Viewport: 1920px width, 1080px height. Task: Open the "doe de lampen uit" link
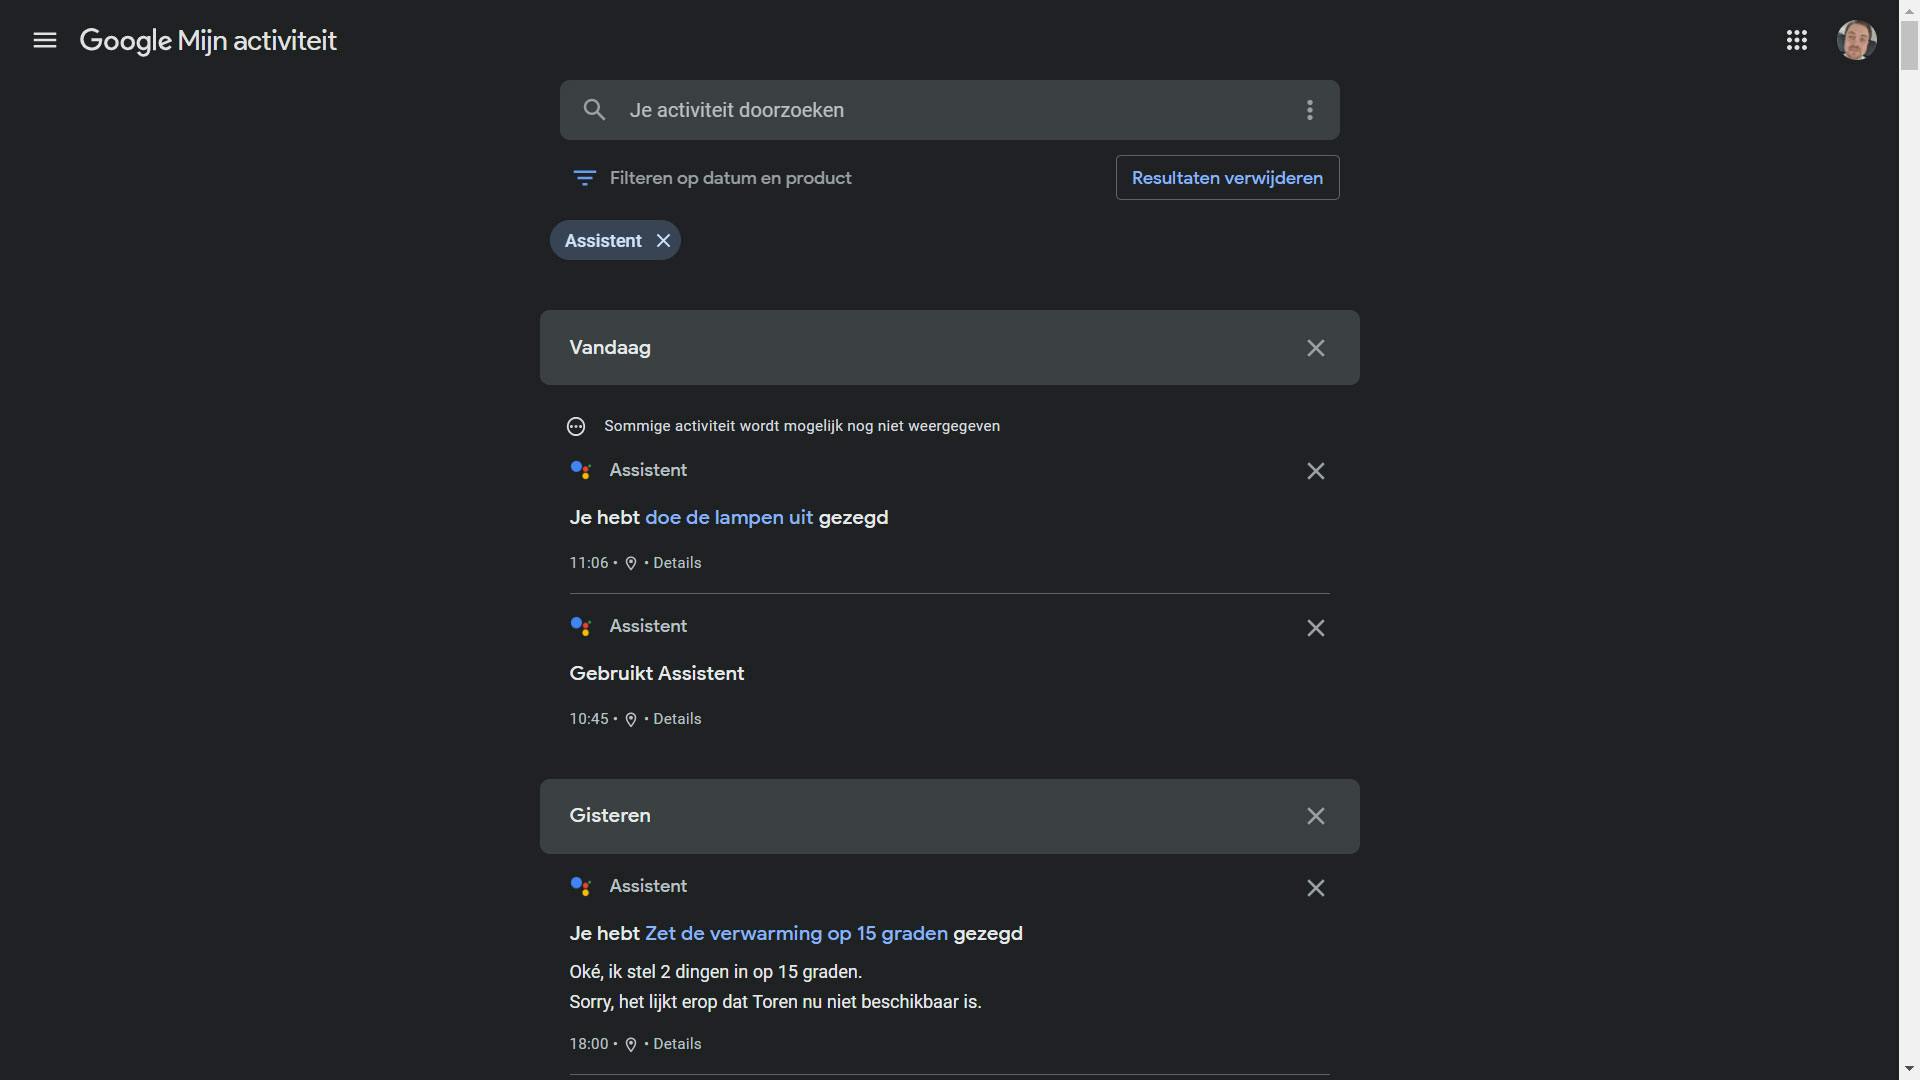pyautogui.click(x=729, y=518)
